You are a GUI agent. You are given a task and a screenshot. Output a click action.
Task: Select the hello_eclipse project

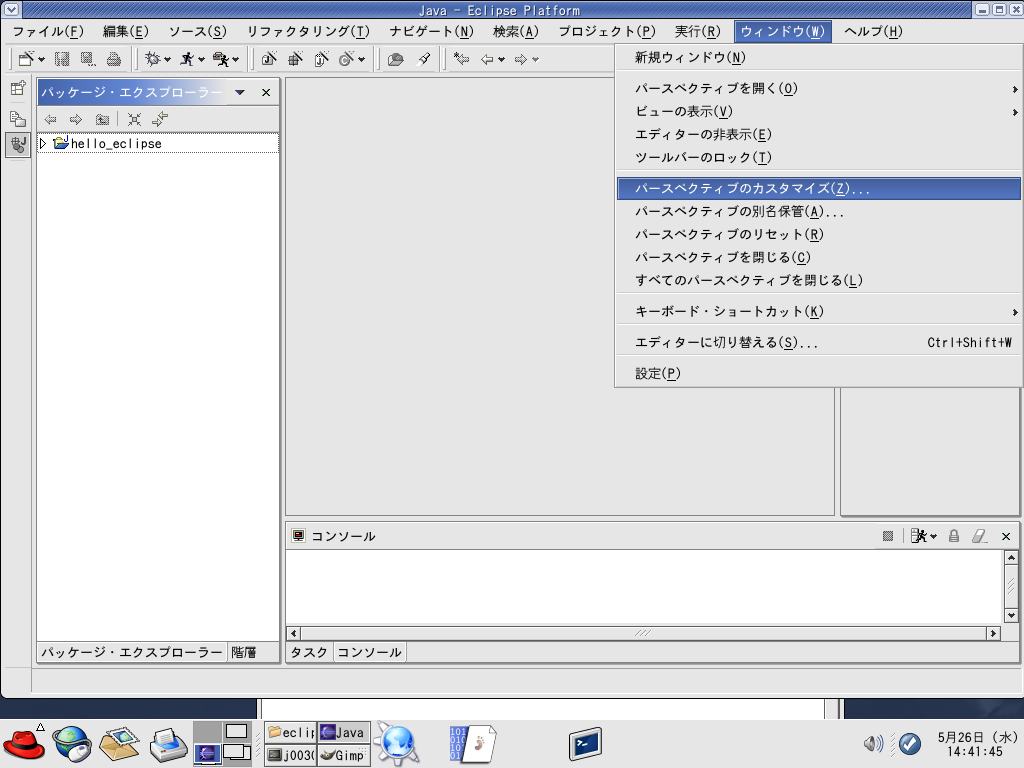pyautogui.click(x=116, y=144)
